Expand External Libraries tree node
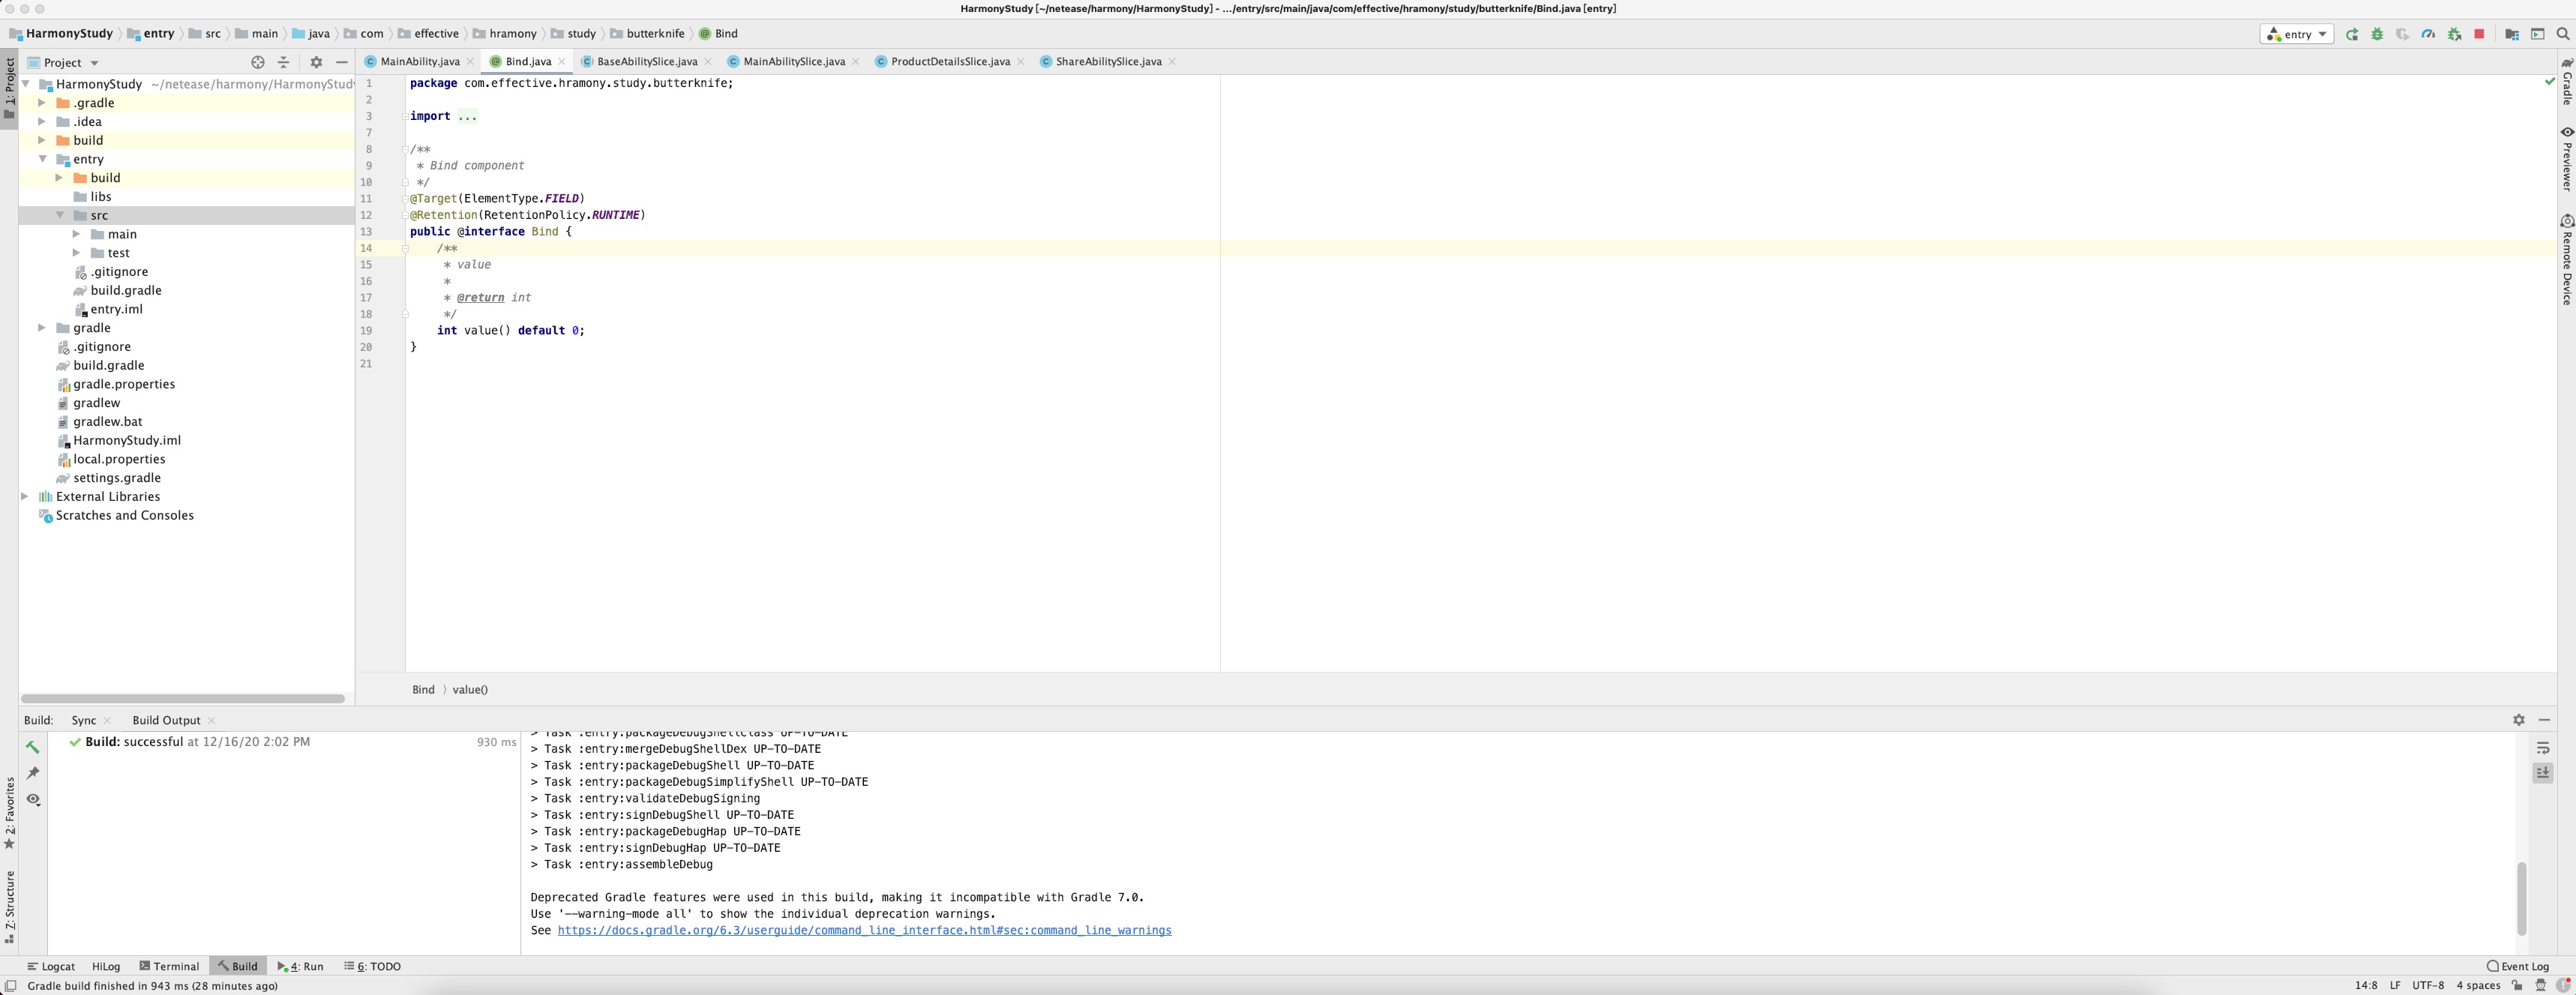This screenshot has height=995, width=2576. coord(25,496)
